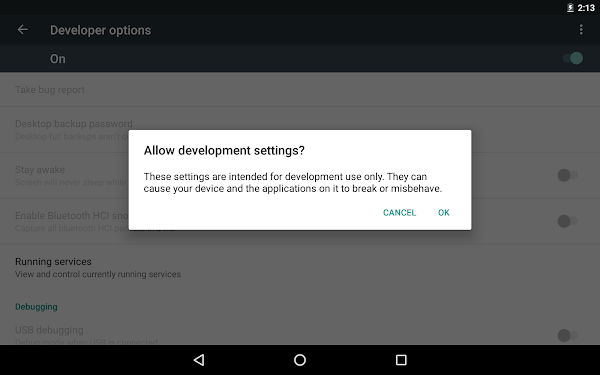
Task: Tap the Stay awake label
Action: pos(40,170)
